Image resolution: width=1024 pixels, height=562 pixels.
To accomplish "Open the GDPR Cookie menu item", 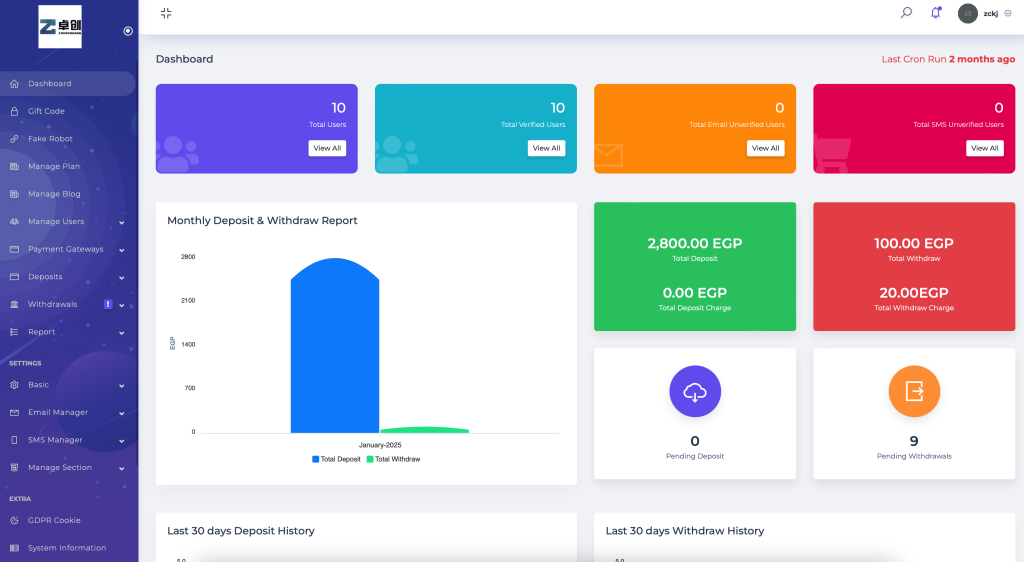I will [x=67, y=520].
